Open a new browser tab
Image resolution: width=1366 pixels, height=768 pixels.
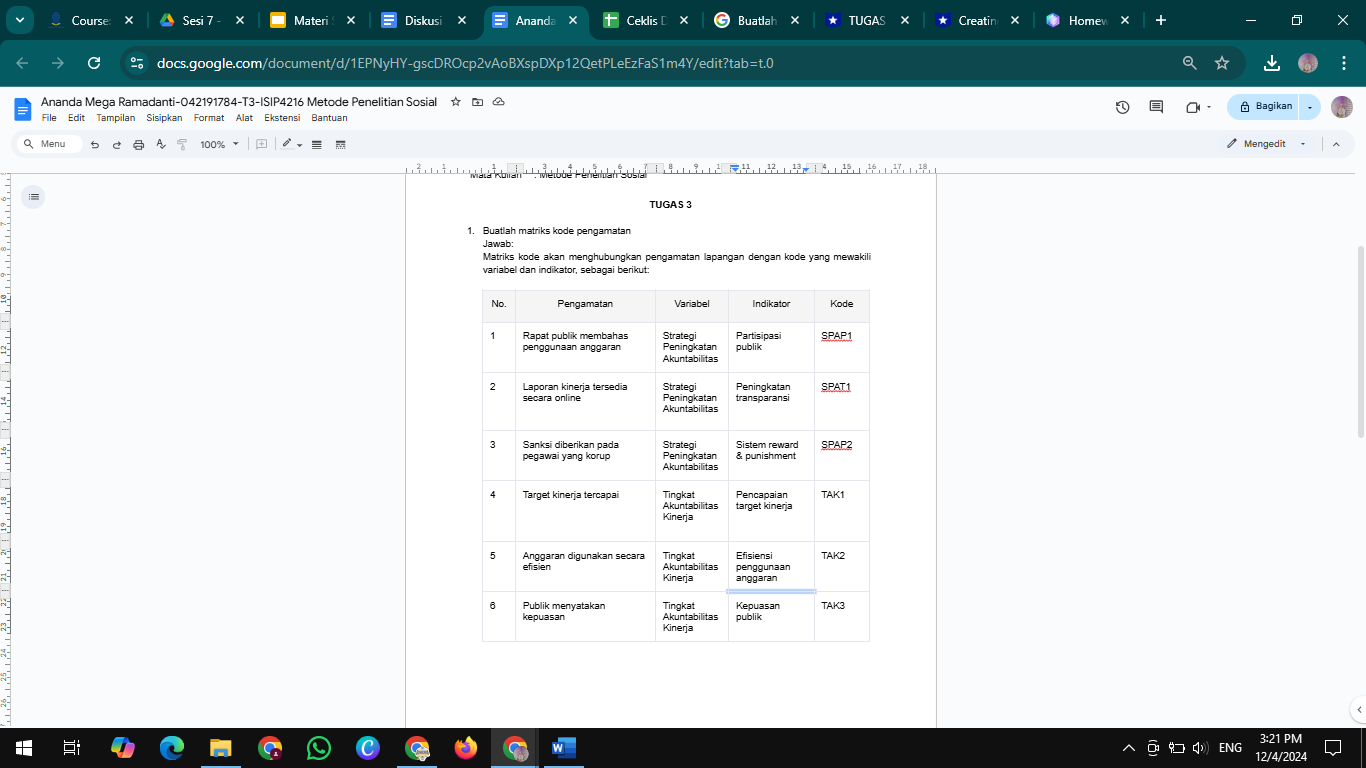pyautogui.click(x=1161, y=20)
